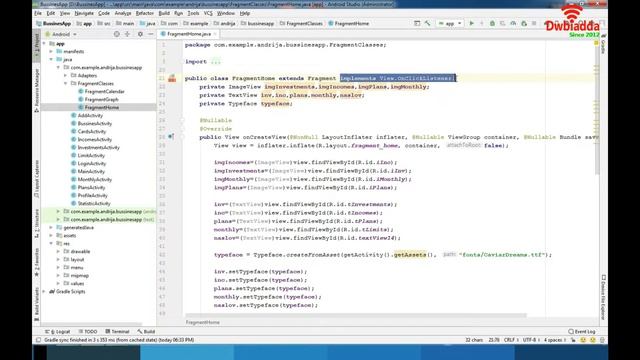Collapse the app module node

click(44, 44)
